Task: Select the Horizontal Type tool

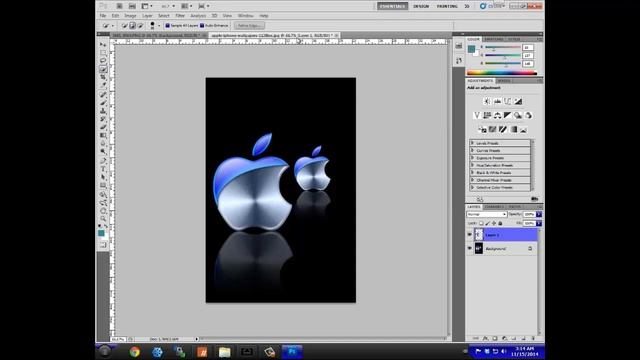Action: tap(103, 169)
